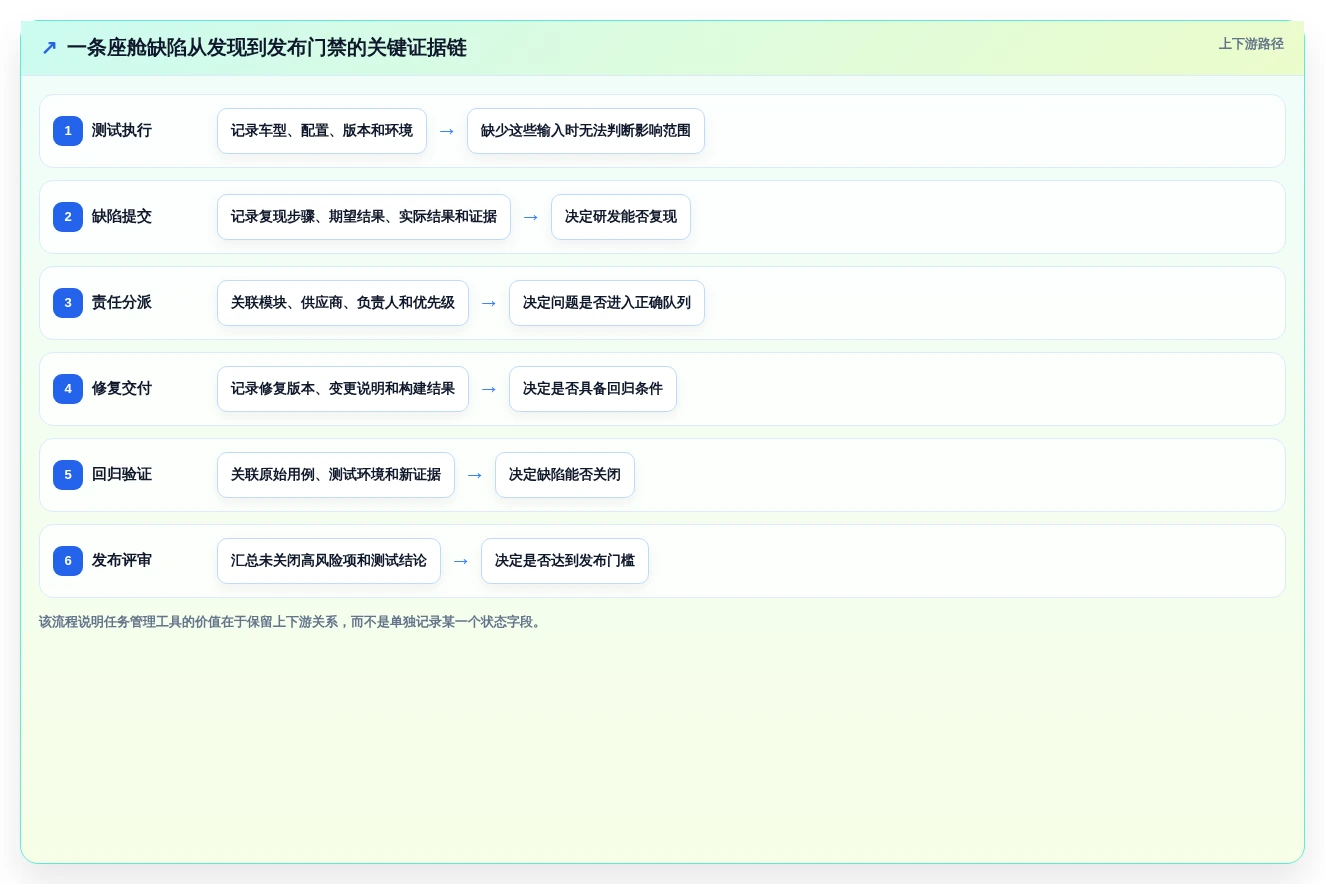Click the arrow in the 发布评审 row
Viewport: 1325px width, 884px height.
(461, 561)
